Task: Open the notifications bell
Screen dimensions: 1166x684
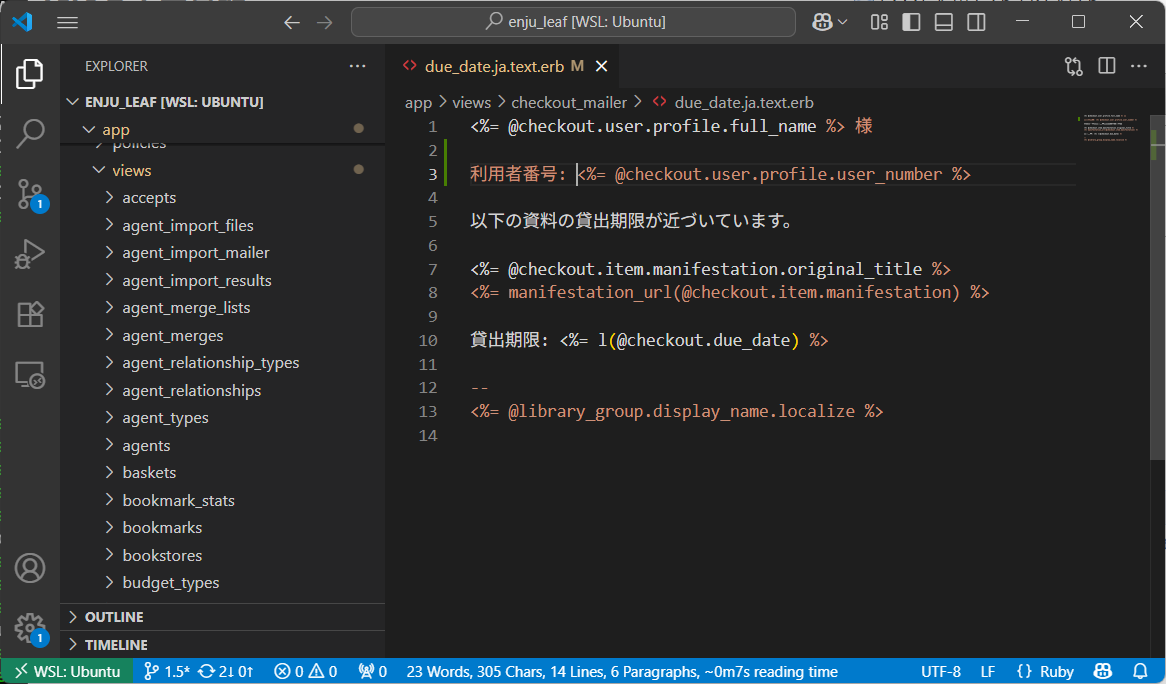Action: 1140,671
